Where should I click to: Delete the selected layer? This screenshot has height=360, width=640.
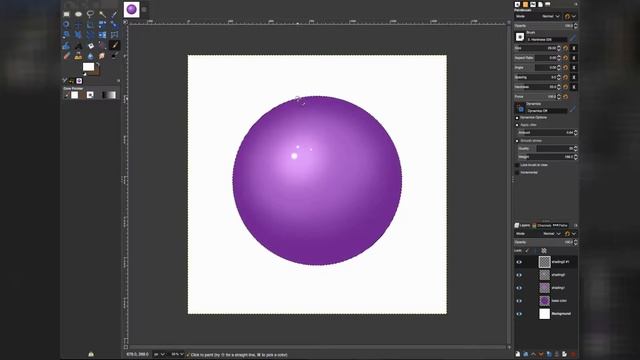click(573, 354)
